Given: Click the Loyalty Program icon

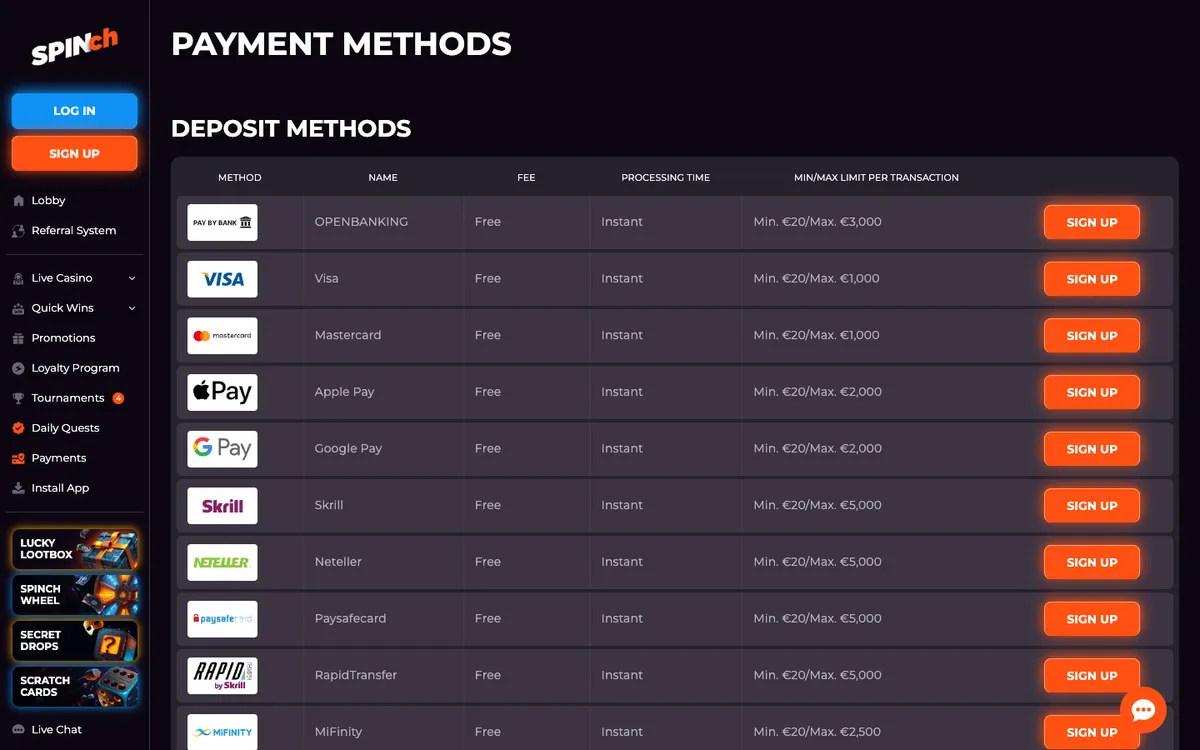Looking at the screenshot, I should (18, 369).
